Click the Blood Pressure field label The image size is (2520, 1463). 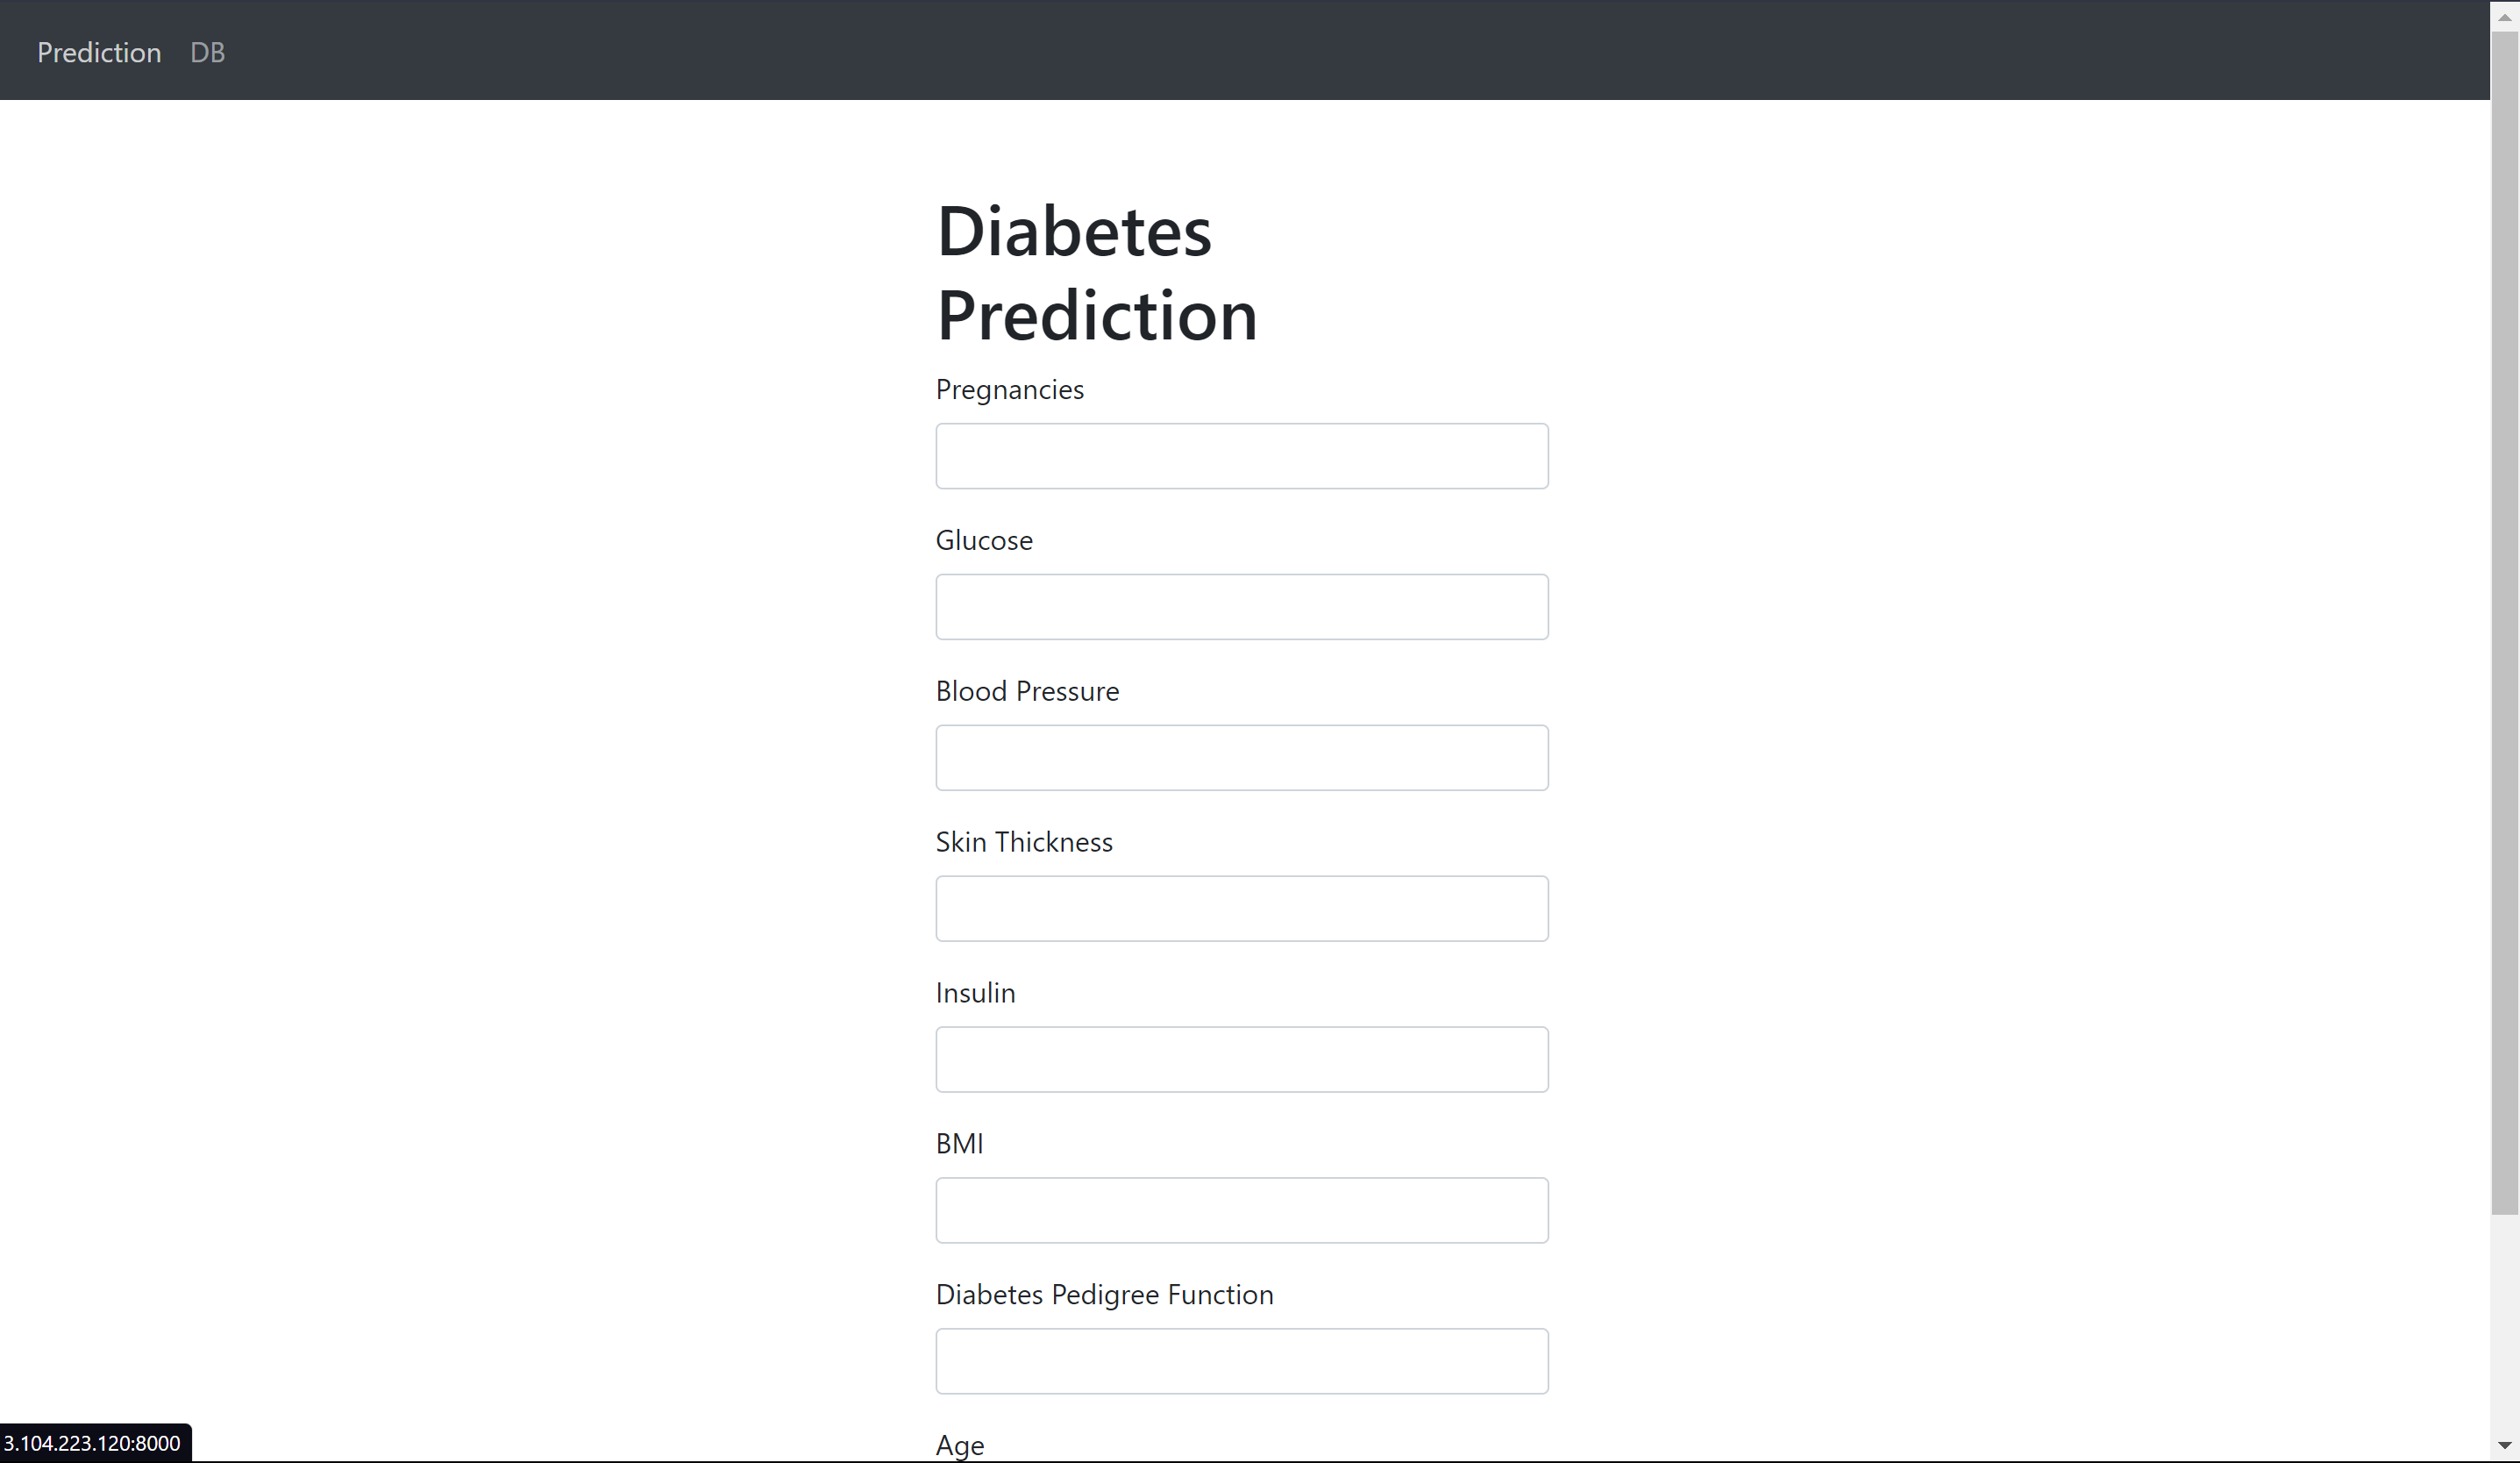[1026, 691]
